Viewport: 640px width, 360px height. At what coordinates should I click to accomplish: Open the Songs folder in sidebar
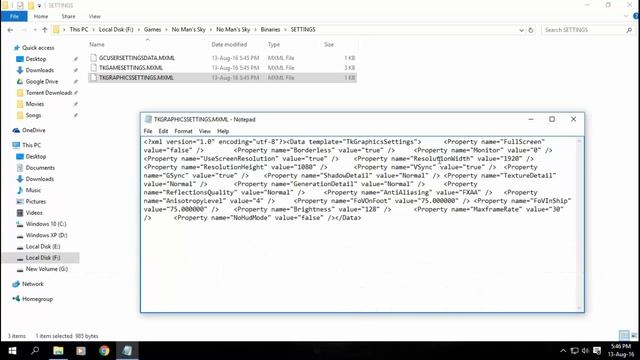click(33, 116)
